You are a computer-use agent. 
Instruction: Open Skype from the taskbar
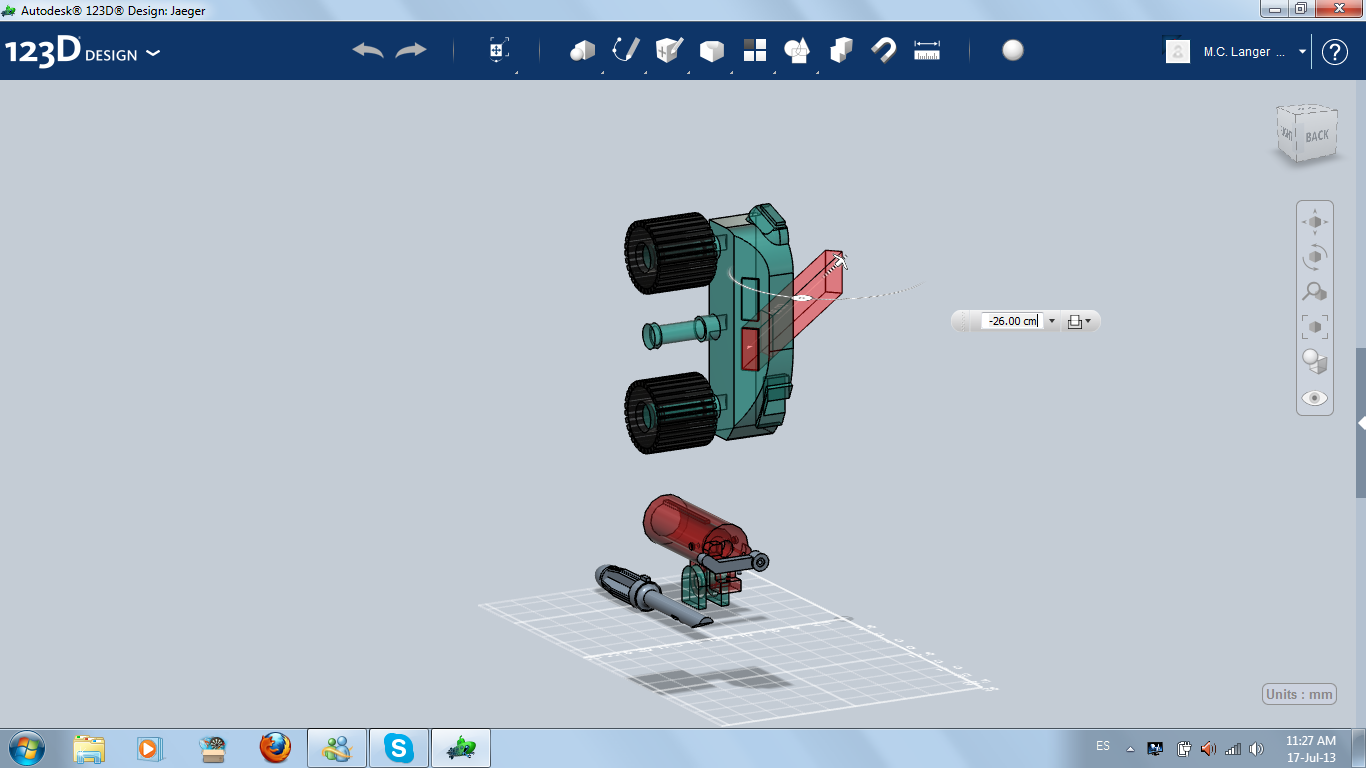(x=399, y=748)
